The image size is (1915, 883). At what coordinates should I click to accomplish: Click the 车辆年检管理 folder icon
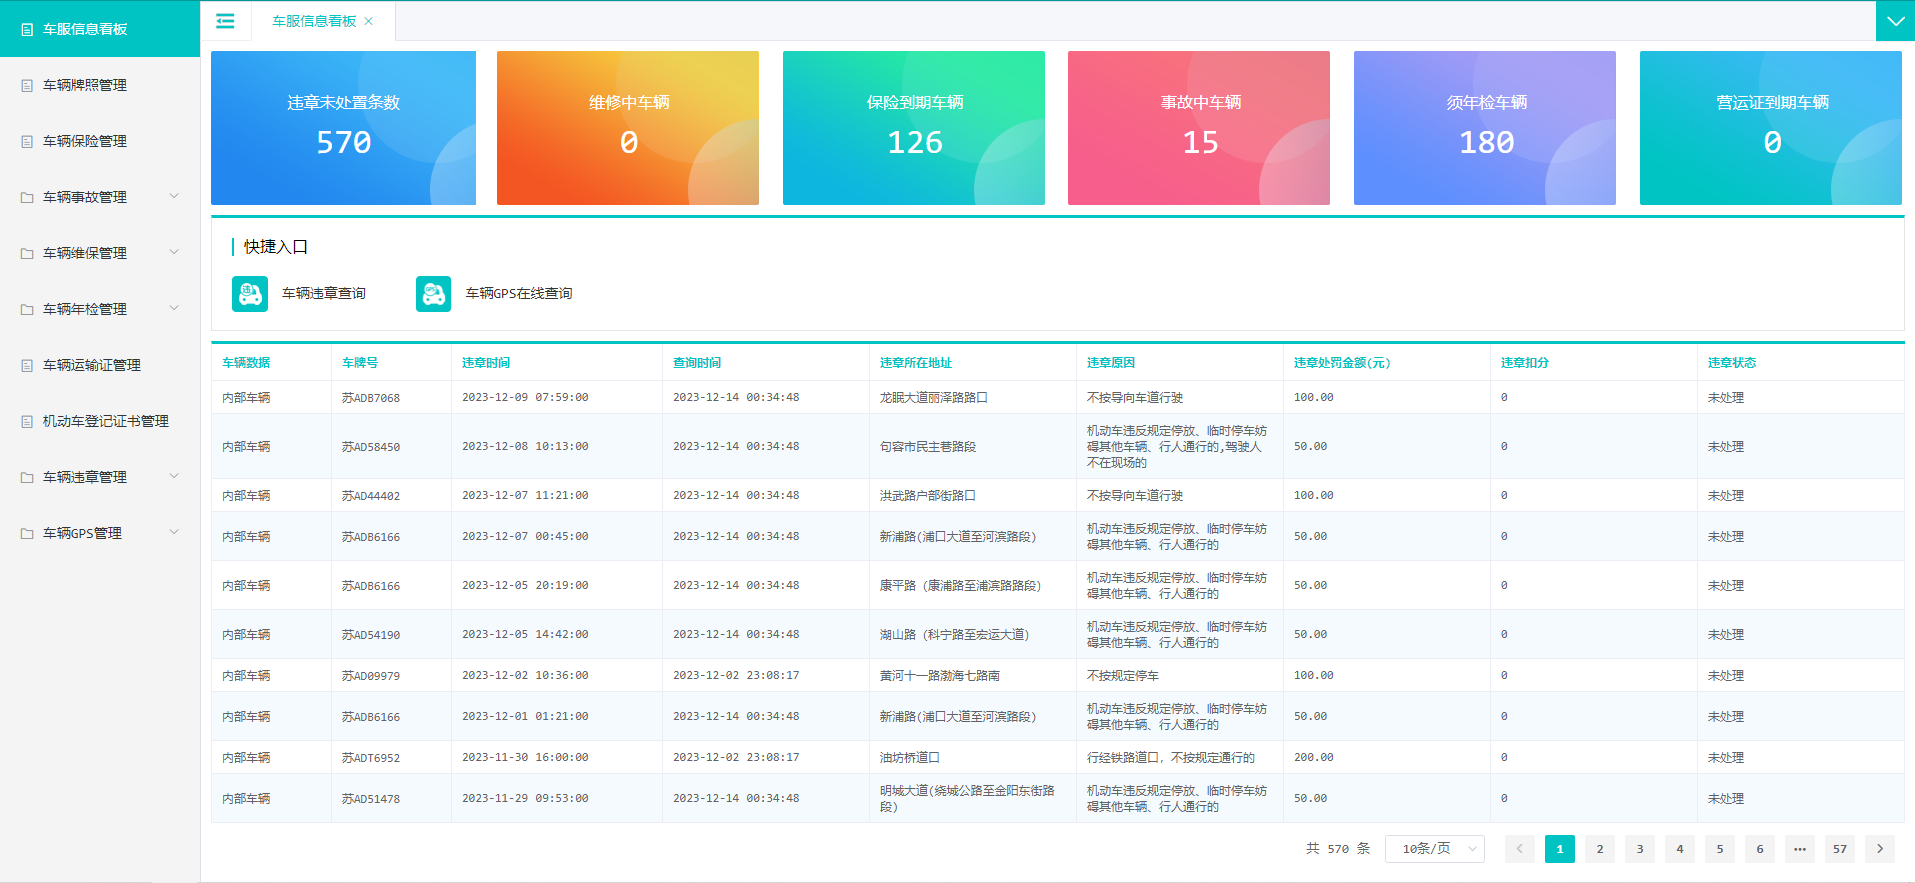coord(27,310)
